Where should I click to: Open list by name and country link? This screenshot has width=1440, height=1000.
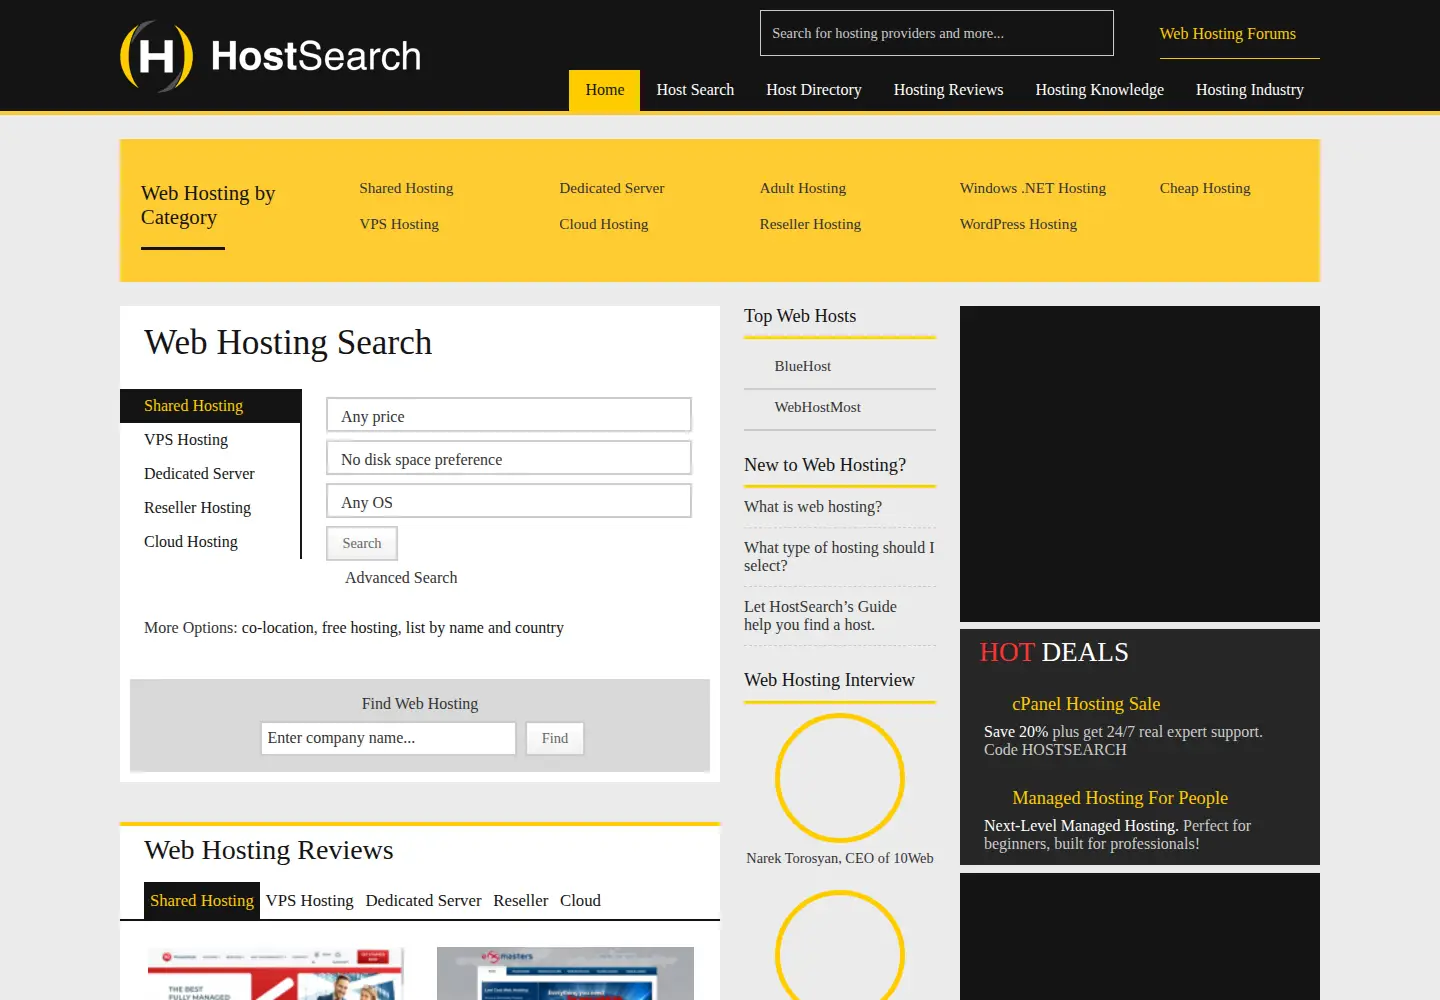tap(485, 628)
